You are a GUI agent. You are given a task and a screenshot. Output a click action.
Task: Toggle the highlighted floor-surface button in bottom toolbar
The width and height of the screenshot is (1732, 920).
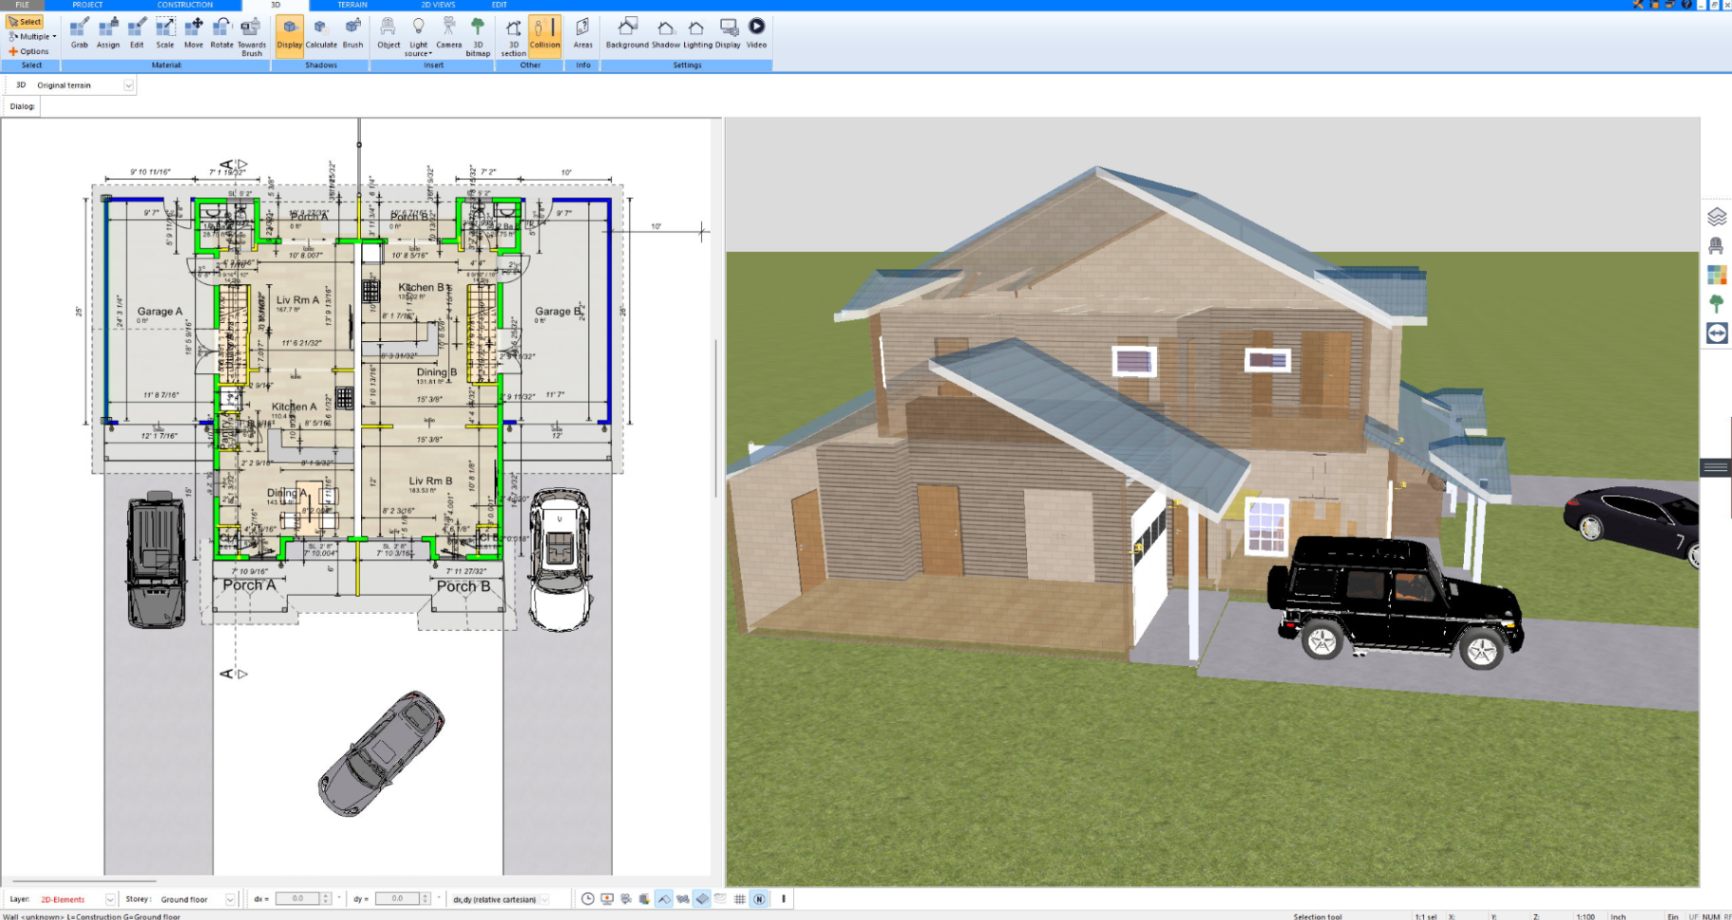pyautogui.click(x=702, y=899)
